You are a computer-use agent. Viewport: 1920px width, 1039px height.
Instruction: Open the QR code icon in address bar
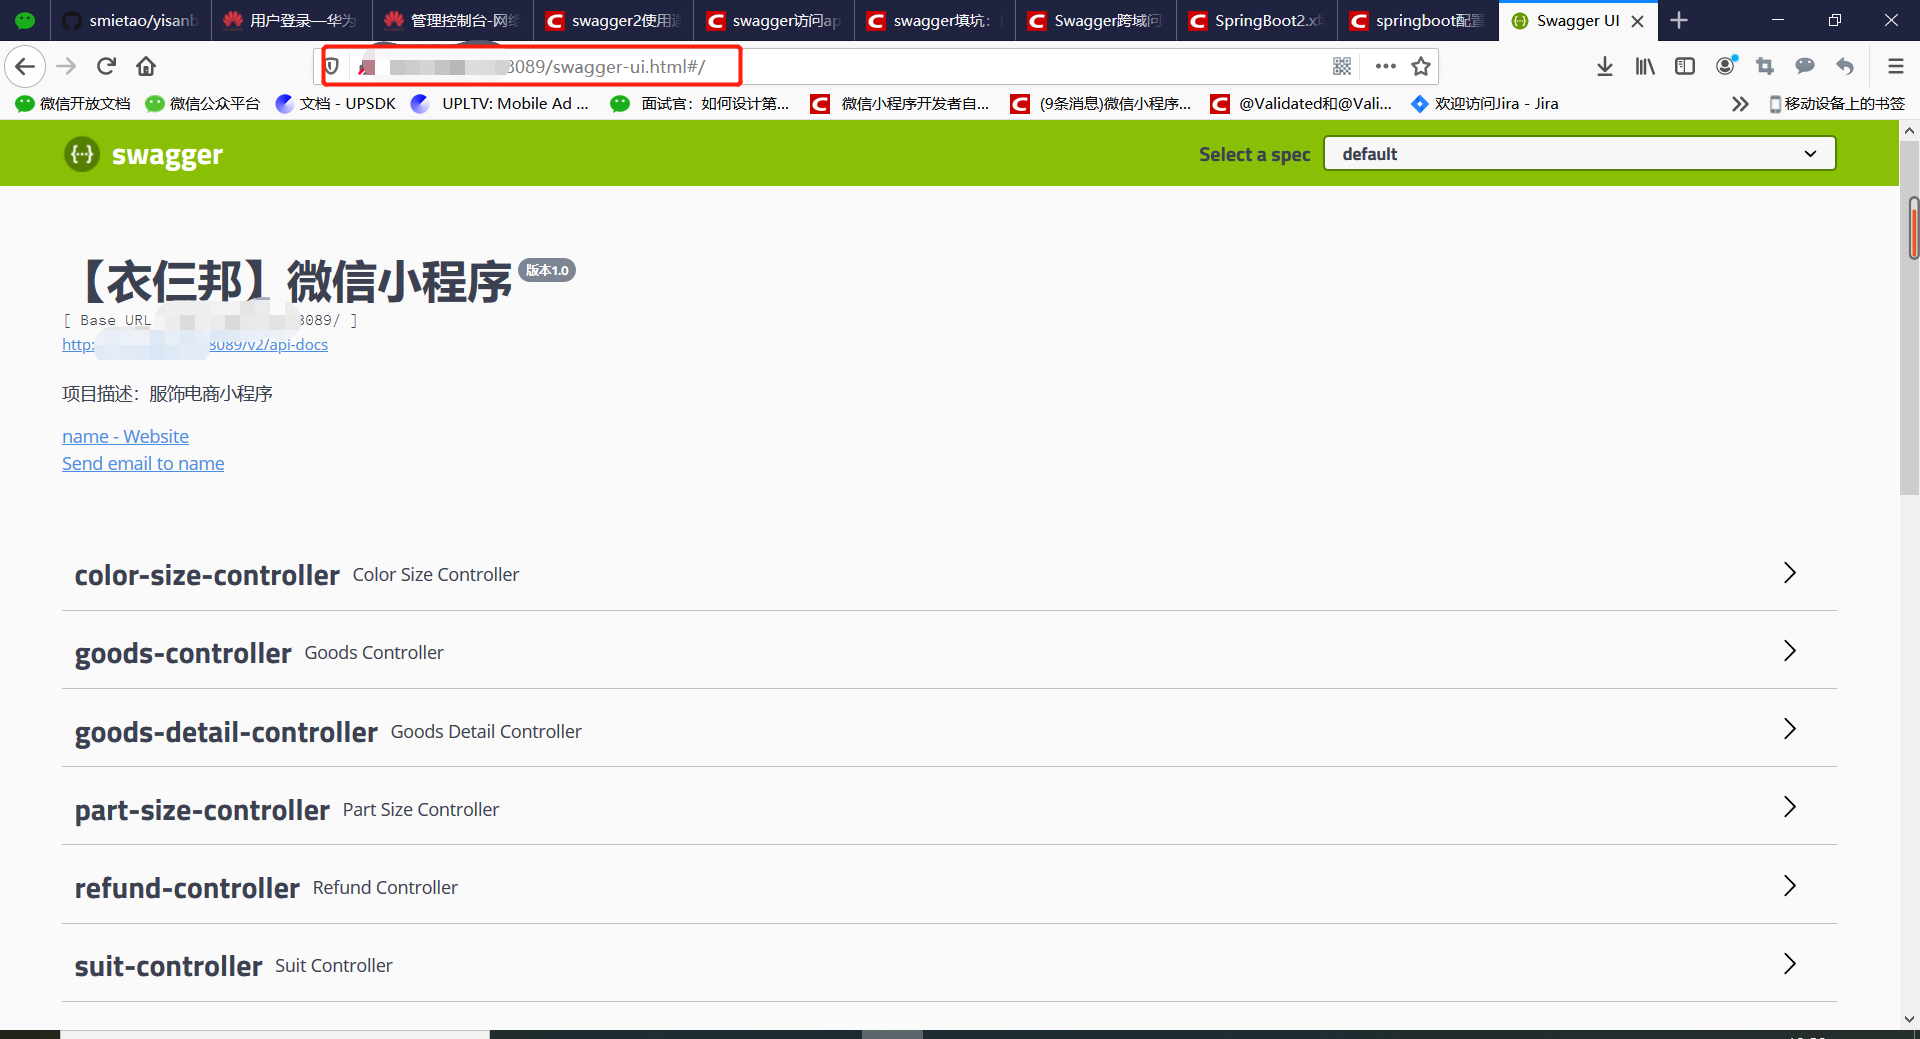[1342, 66]
